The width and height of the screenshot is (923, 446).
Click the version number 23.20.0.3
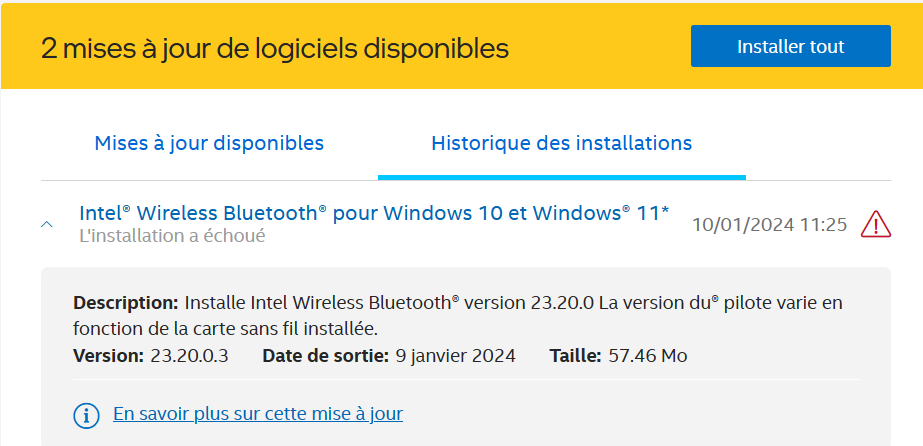[189, 355]
